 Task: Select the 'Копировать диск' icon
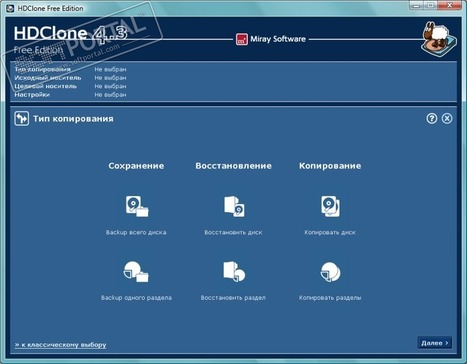click(x=330, y=206)
